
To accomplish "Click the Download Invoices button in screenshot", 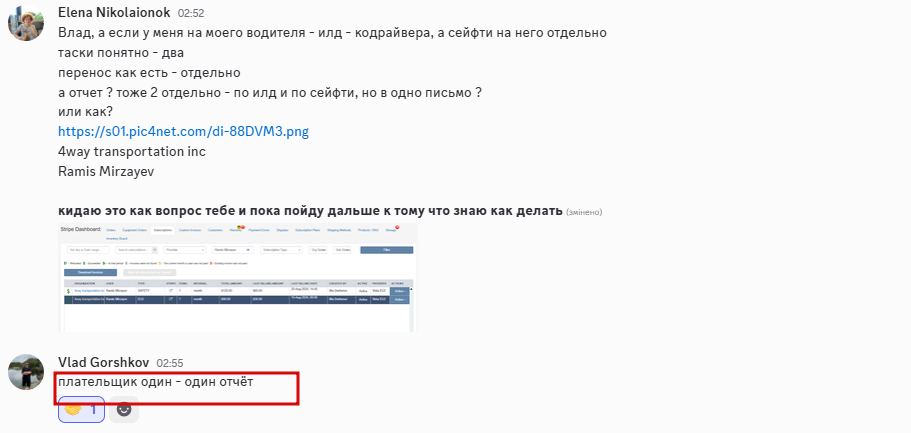I will [x=91, y=272].
